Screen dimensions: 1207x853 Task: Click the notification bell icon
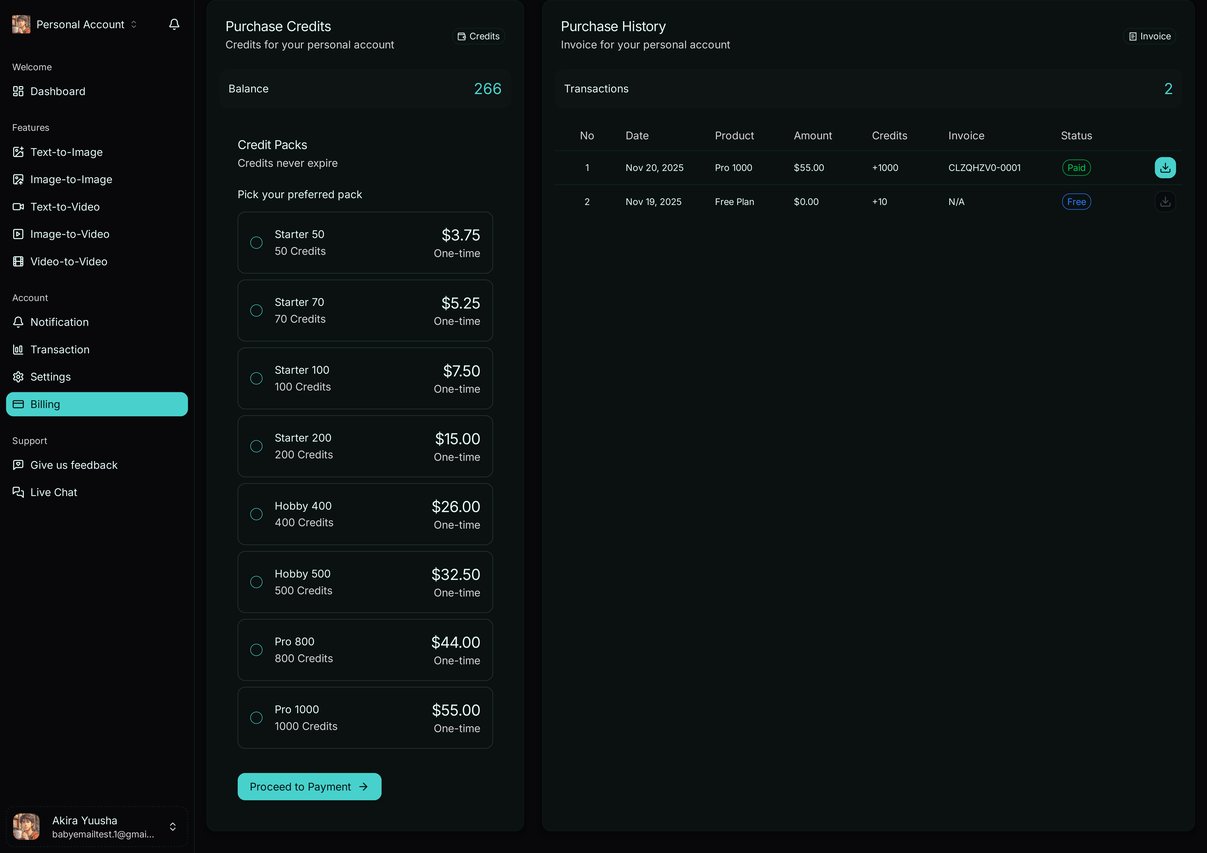pyautogui.click(x=174, y=23)
